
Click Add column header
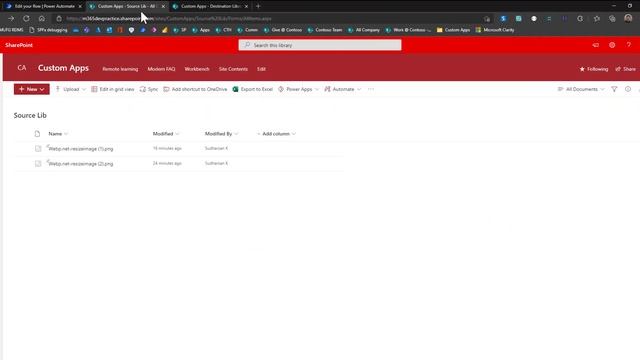[276, 134]
